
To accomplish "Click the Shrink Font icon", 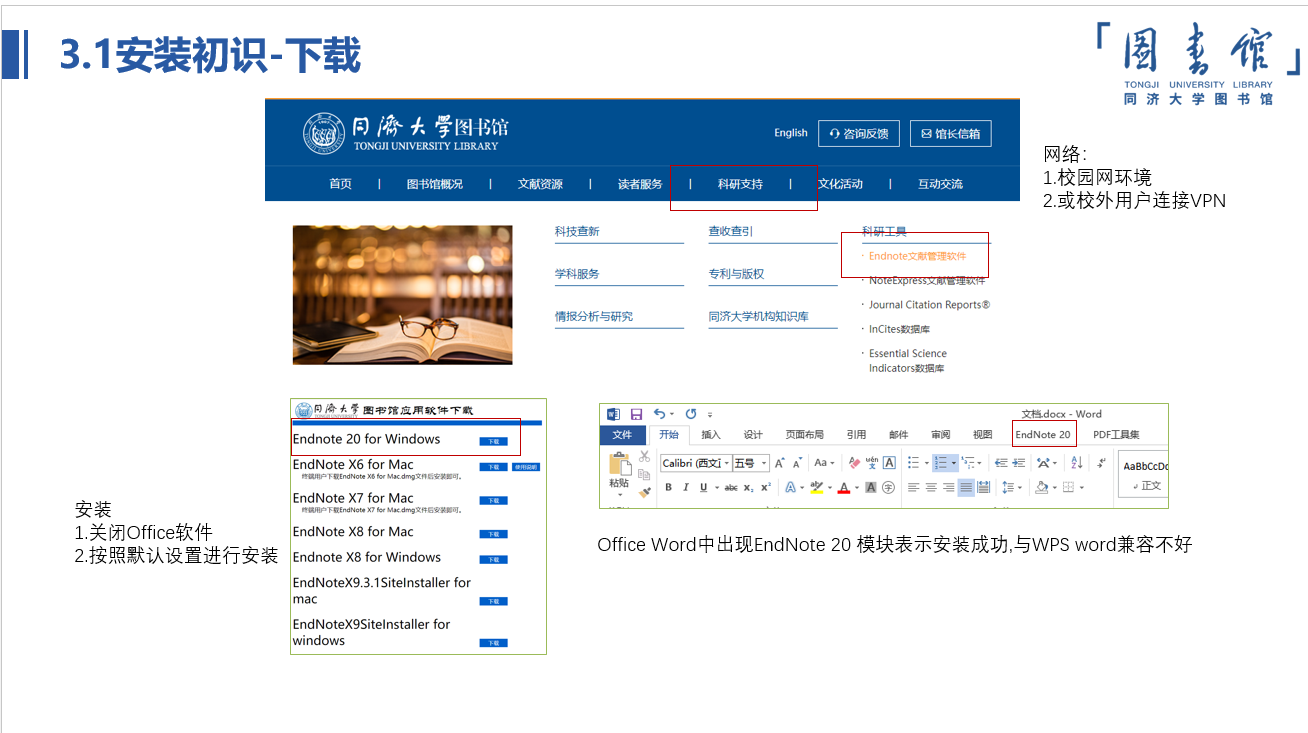I will pos(797,463).
